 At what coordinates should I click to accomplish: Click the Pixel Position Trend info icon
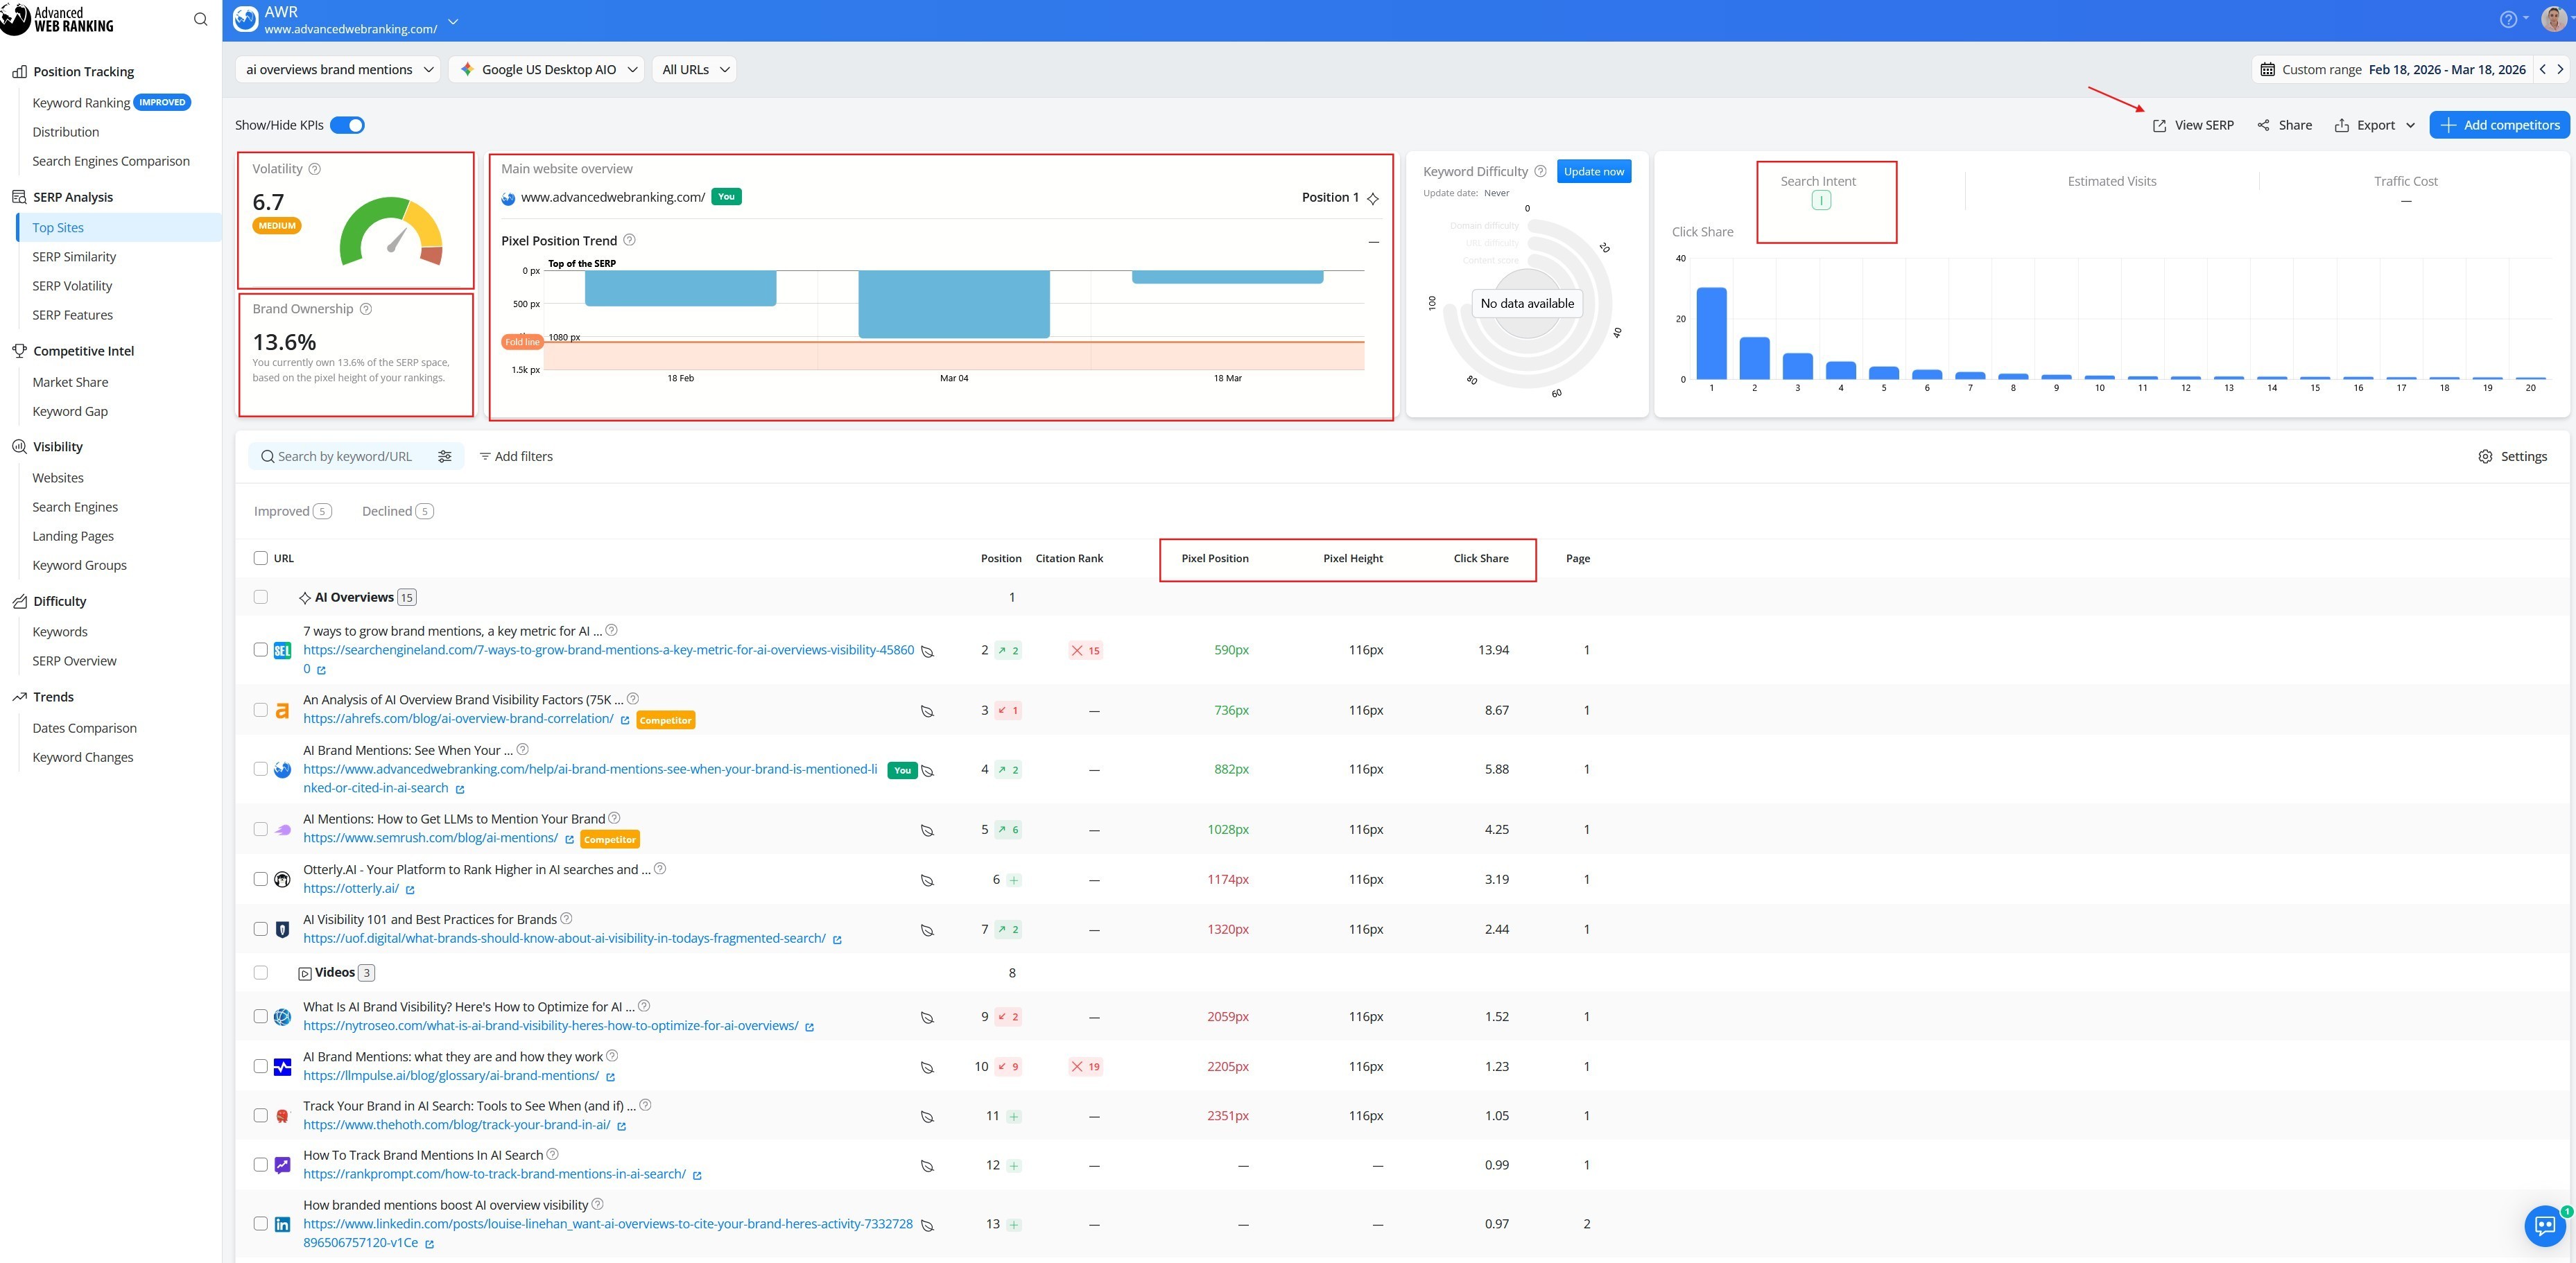point(629,240)
